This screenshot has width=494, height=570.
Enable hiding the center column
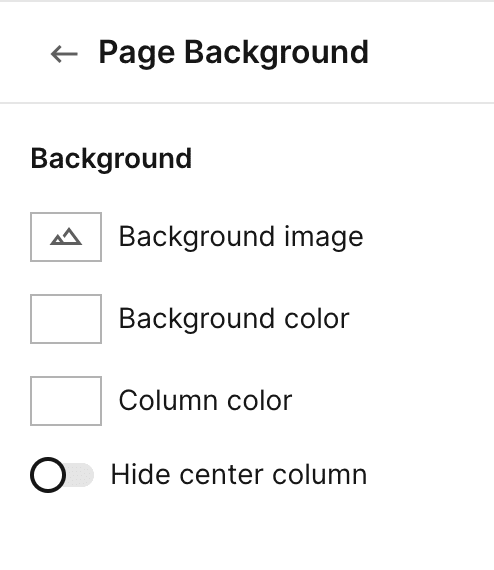point(62,475)
